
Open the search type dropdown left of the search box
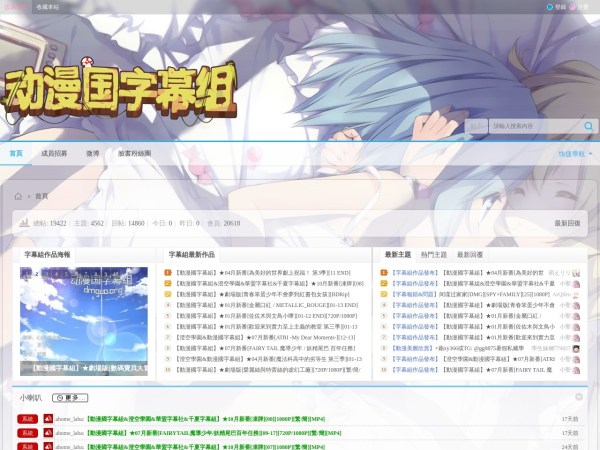[478, 126]
